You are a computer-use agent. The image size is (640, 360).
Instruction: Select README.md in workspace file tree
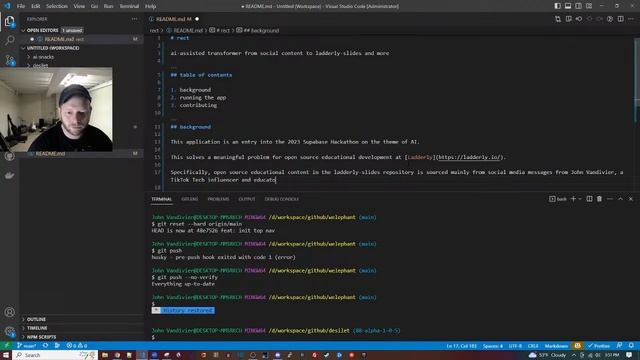point(50,154)
